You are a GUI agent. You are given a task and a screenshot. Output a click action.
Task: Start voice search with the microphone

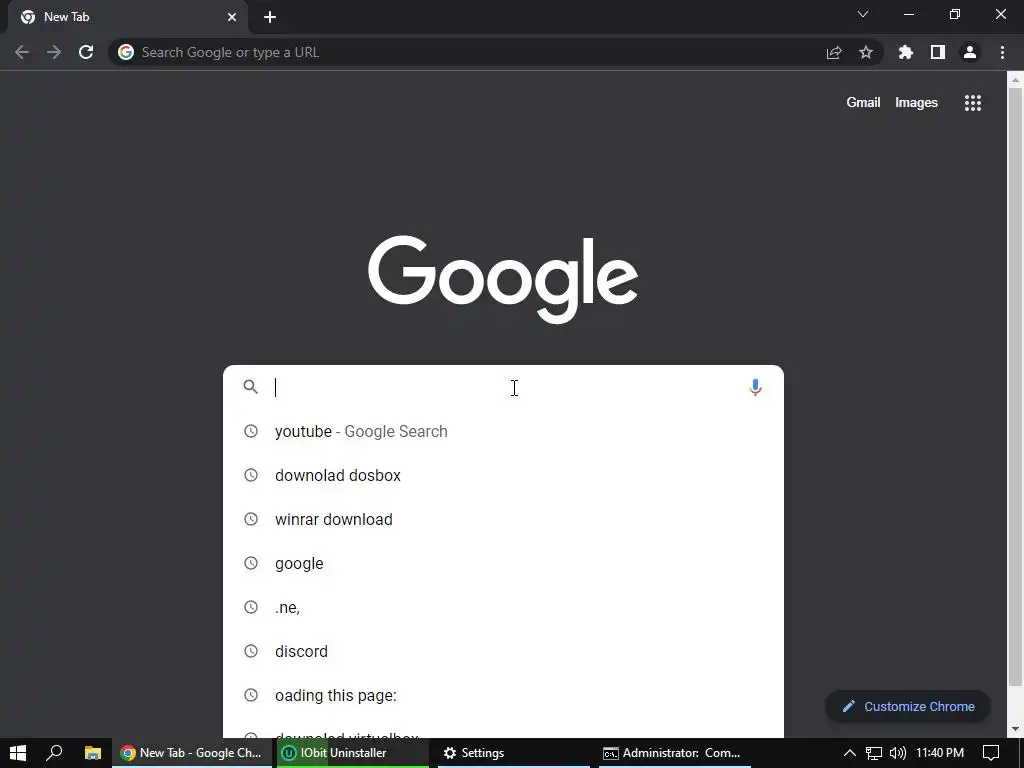point(755,387)
